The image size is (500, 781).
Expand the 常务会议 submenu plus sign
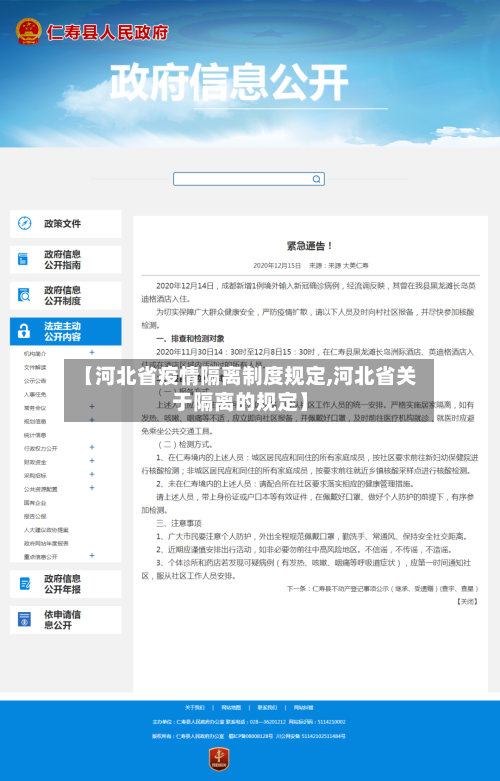pyautogui.click(x=92, y=407)
